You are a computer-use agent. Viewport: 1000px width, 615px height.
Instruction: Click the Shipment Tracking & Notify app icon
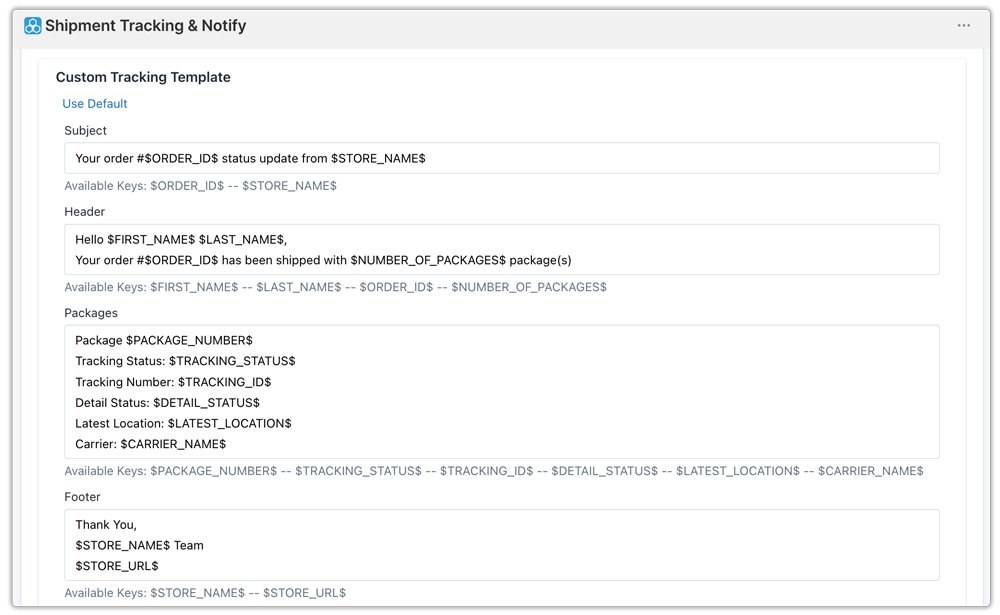[33, 26]
